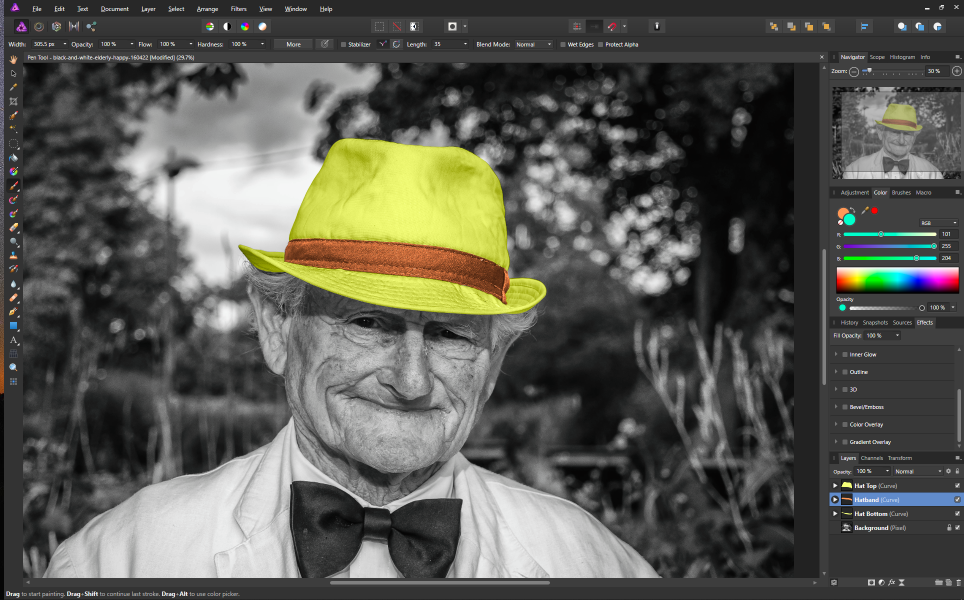Viewport: 964px width, 600px height.
Task: Open the Blend Mode dropdown in the context toolbar
Action: (x=533, y=44)
